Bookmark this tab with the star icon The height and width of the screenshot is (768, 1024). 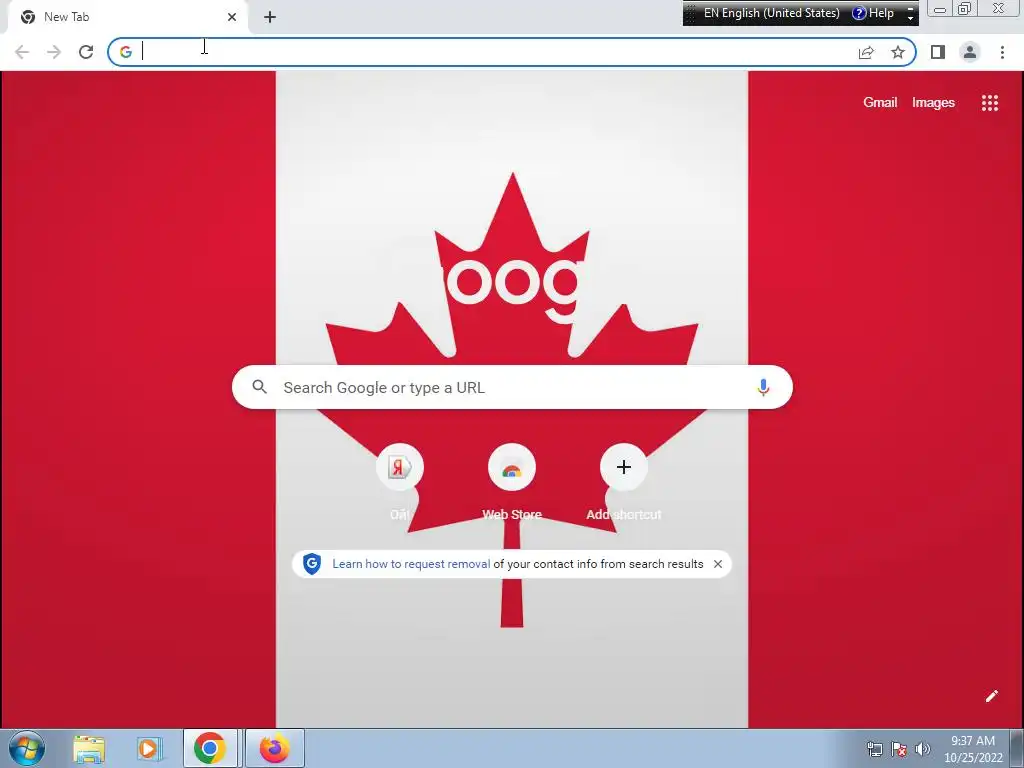898,52
